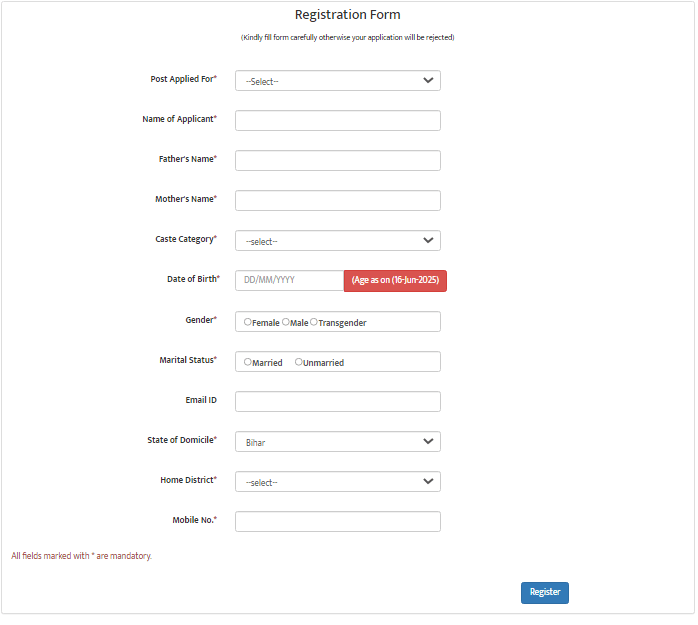The image size is (698, 625).
Task: Select the Female gender radio button
Action: [x=248, y=322]
